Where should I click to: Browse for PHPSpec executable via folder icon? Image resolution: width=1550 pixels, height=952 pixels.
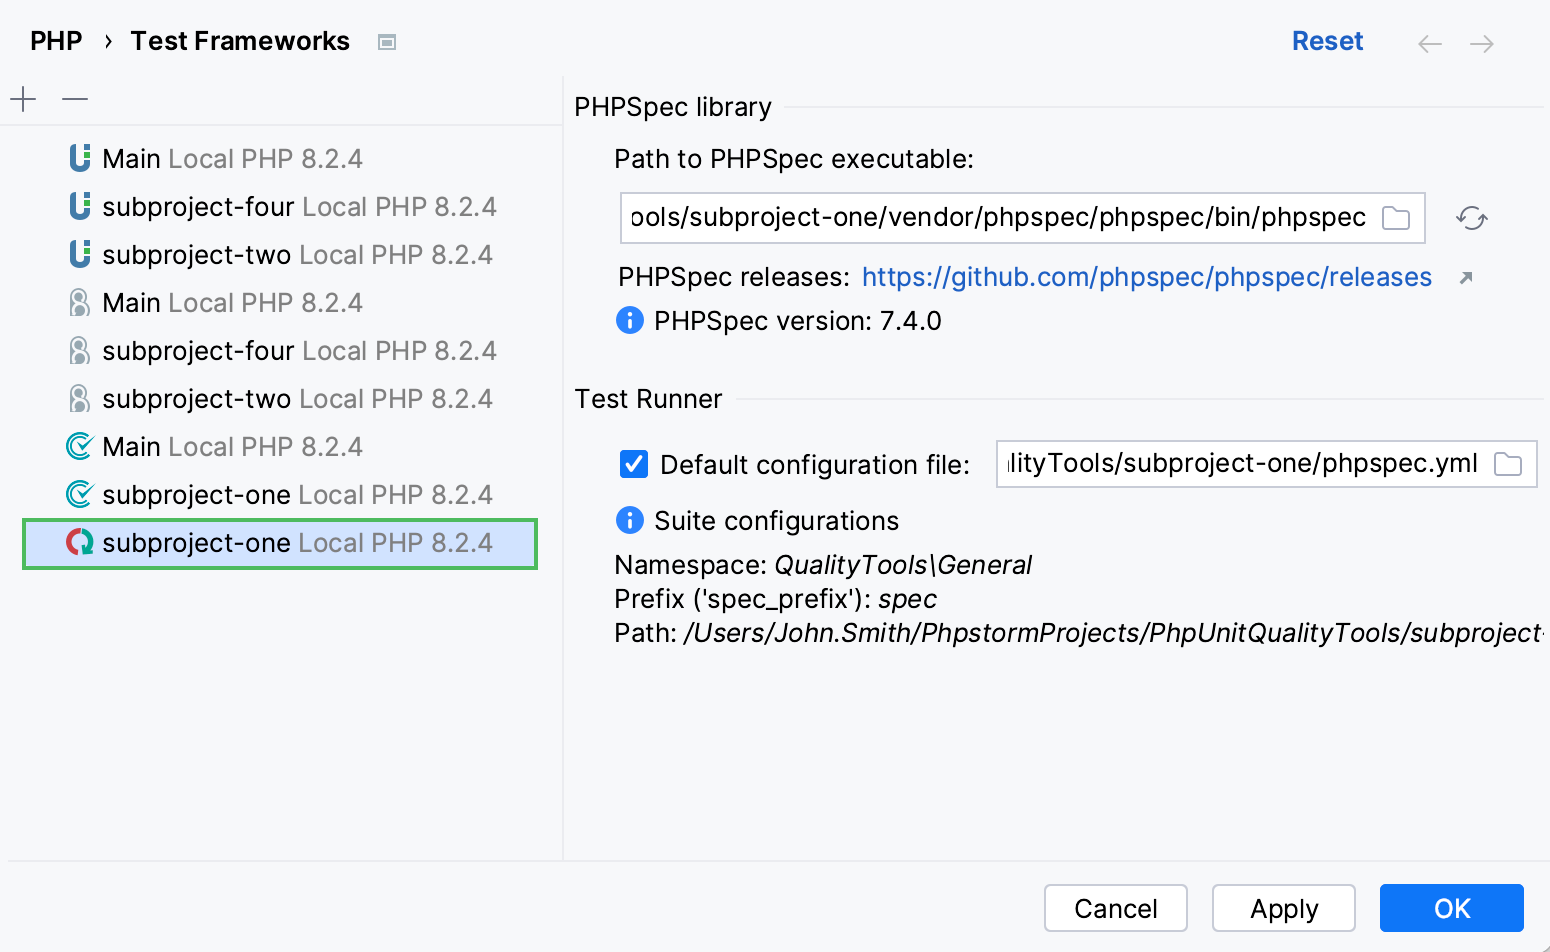pyautogui.click(x=1396, y=217)
